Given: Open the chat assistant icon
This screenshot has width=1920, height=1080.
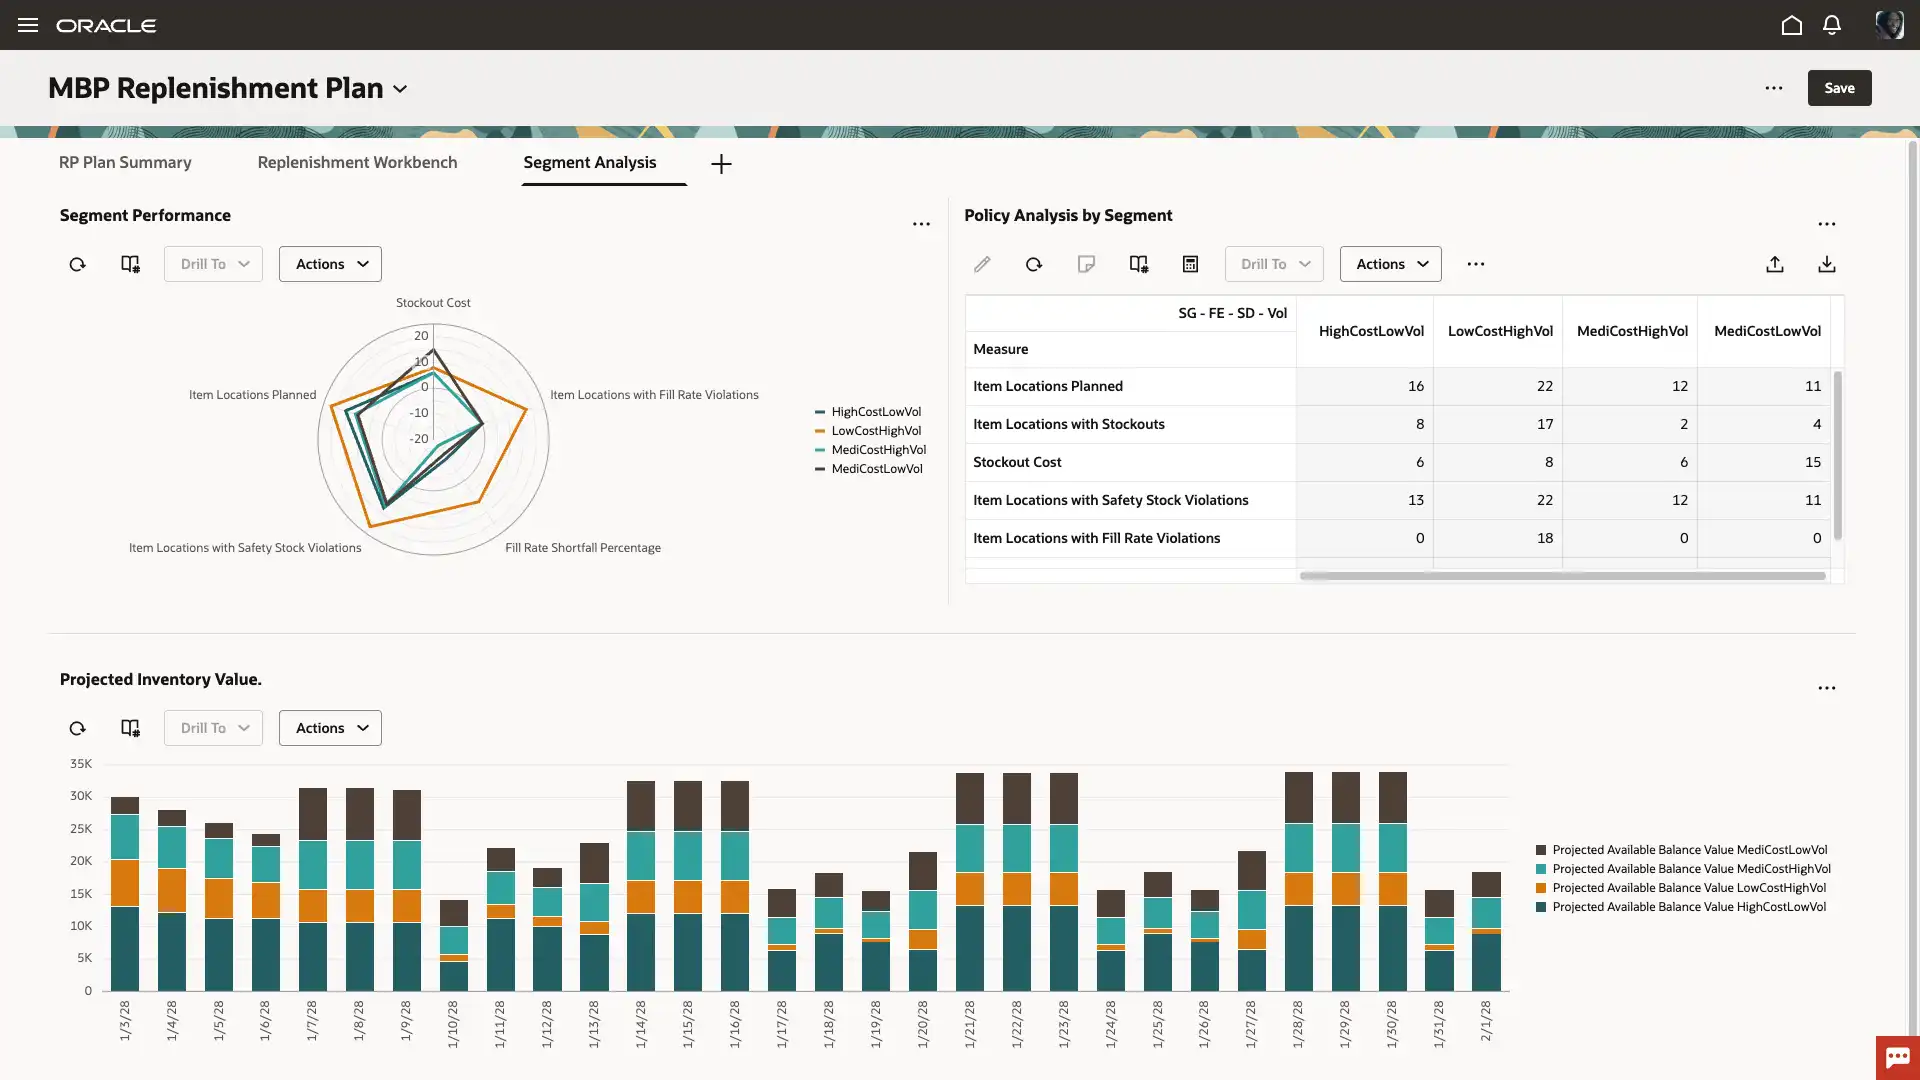Looking at the screenshot, I should (1897, 1057).
